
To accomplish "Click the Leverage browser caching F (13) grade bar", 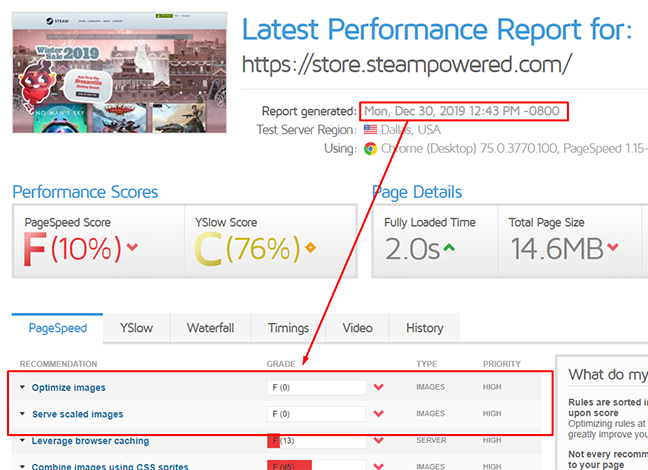I will pyautogui.click(x=317, y=441).
